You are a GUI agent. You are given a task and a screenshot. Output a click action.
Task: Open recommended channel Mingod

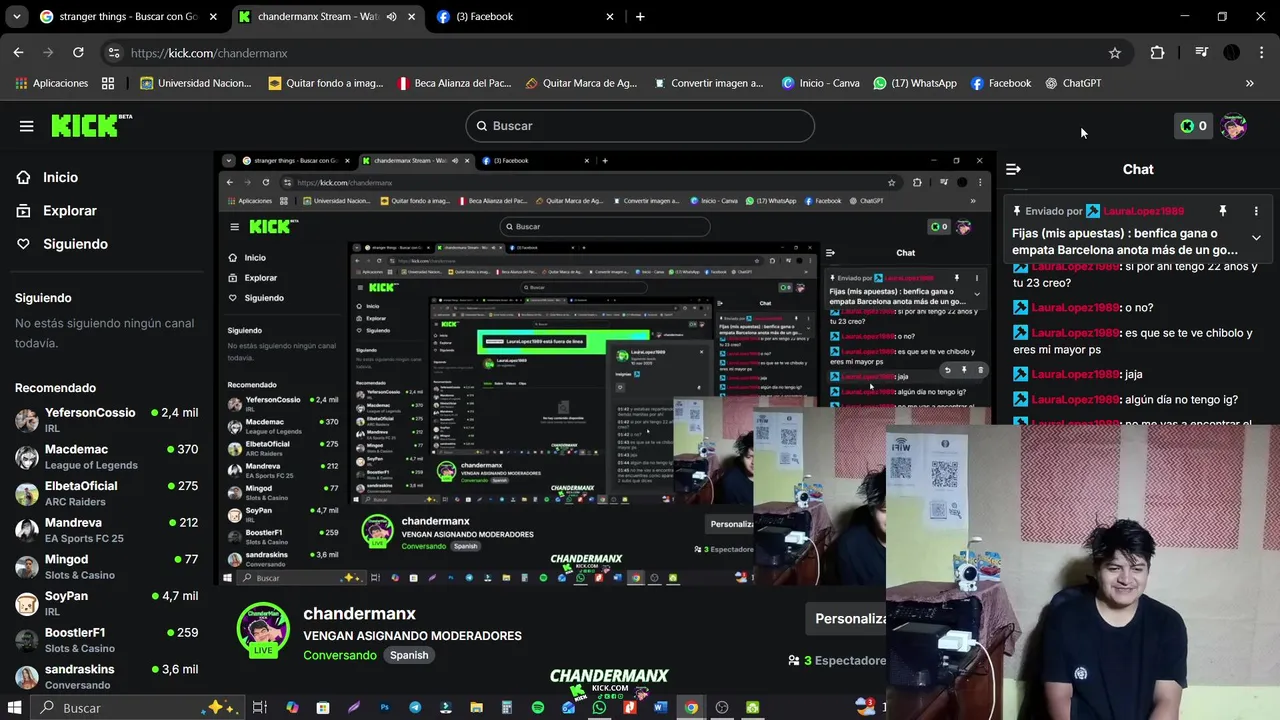tap(106, 567)
